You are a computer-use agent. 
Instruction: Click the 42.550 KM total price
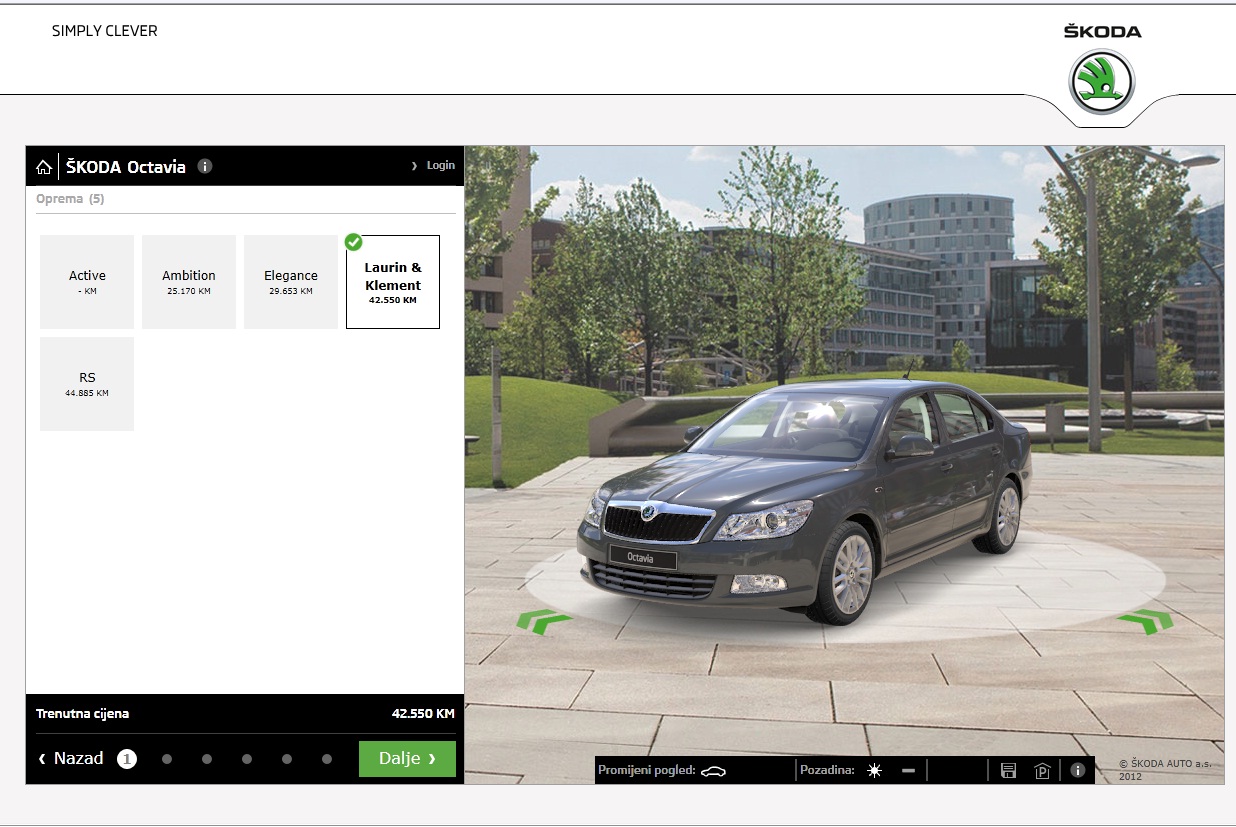pos(423,714)
